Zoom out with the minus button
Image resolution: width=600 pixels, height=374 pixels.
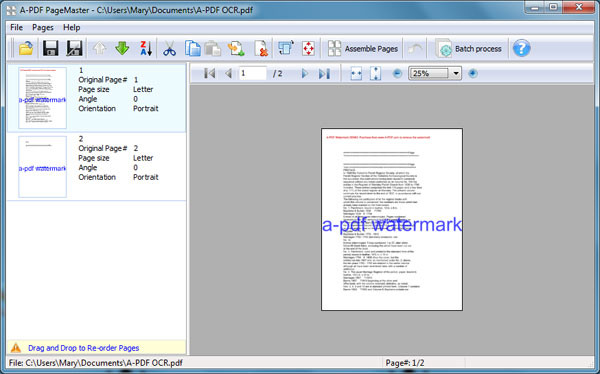[x=398, y=73]
